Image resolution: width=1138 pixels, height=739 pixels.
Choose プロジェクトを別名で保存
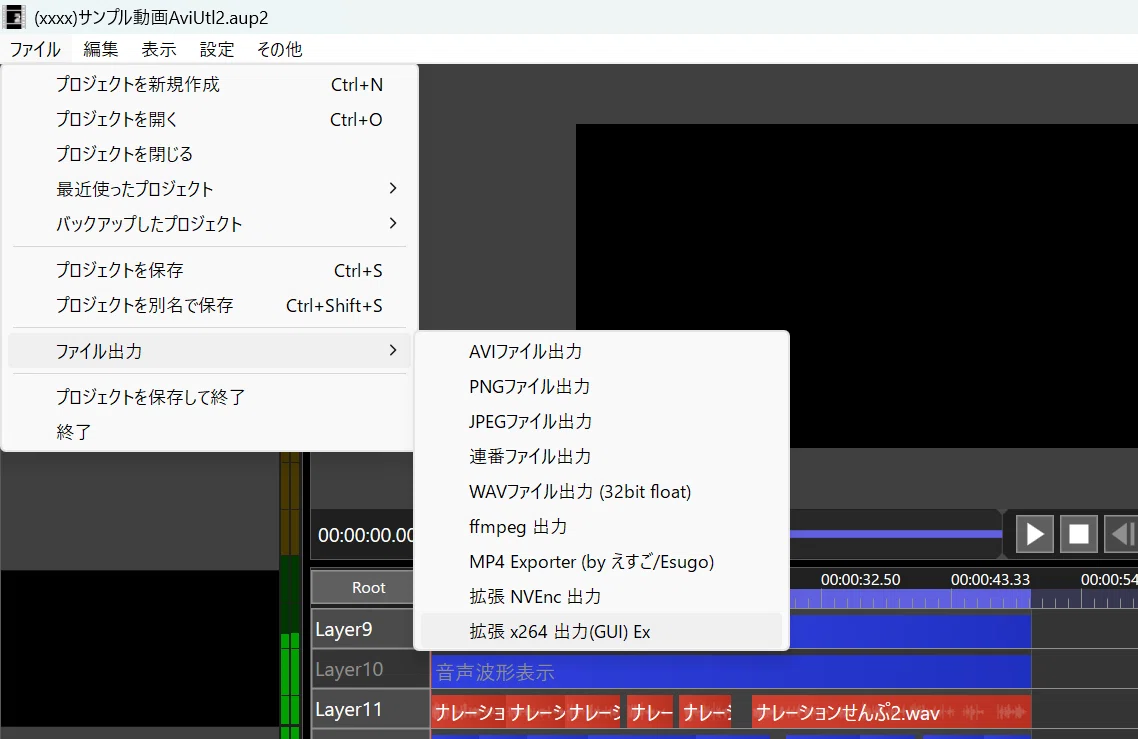[210, 305]
